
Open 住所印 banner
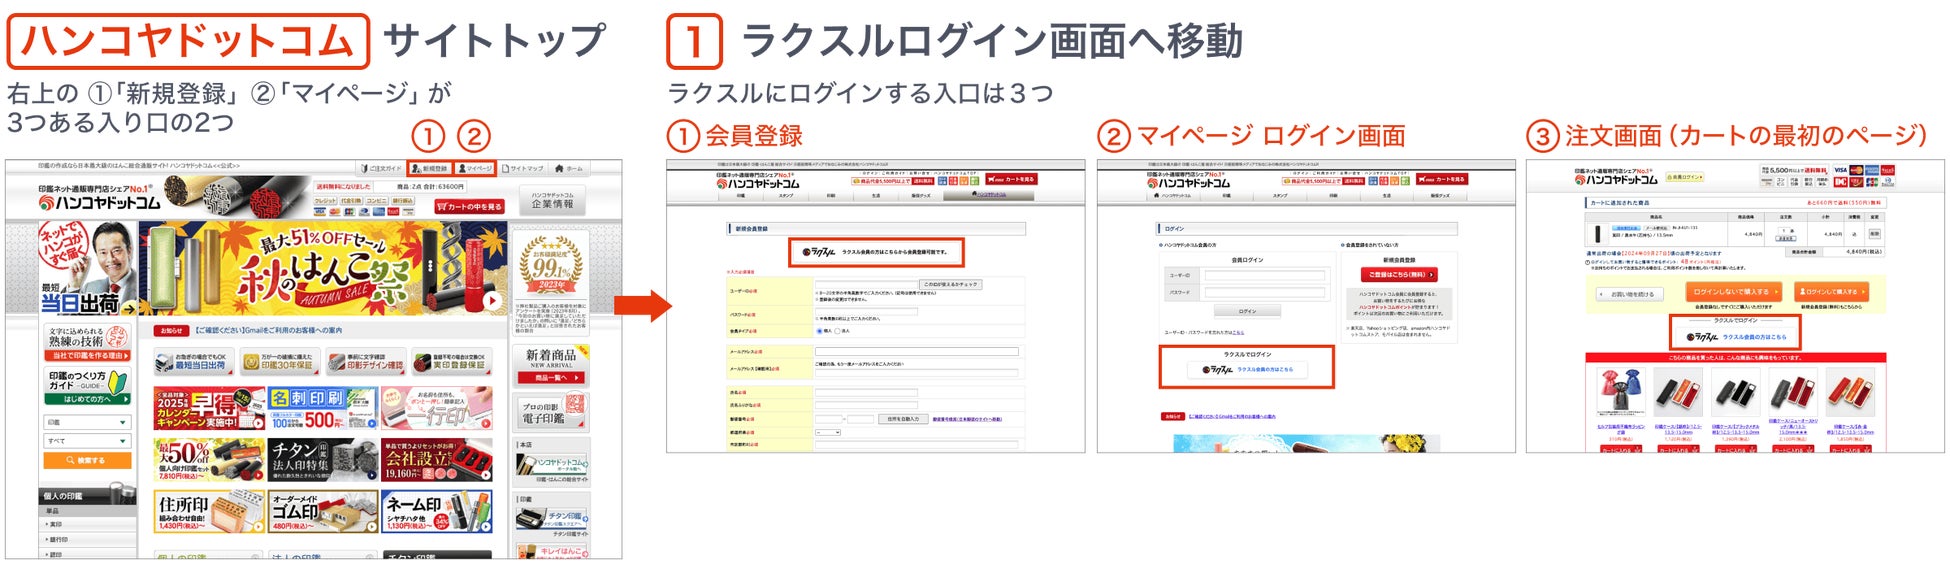[209, 511]
